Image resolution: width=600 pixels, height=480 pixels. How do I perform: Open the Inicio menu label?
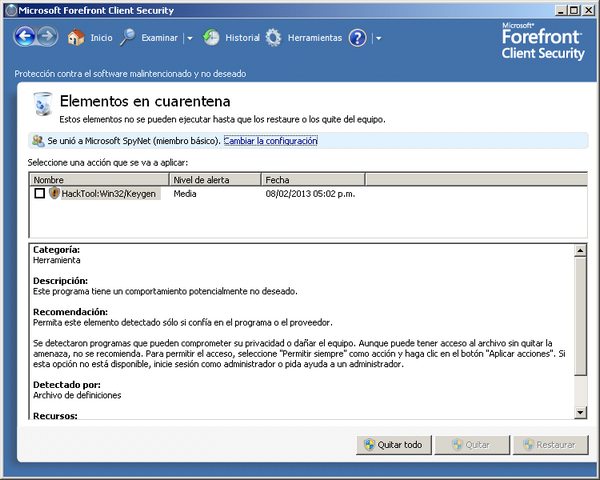(x=101, y=38)
